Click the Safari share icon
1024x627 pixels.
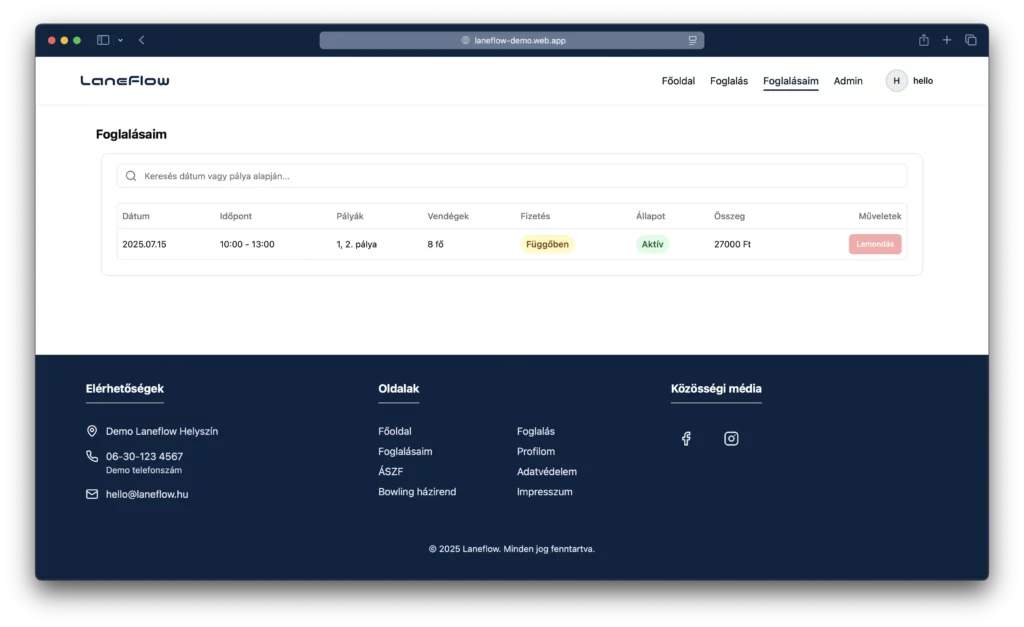pyautogui.click(x=923, y=40)
